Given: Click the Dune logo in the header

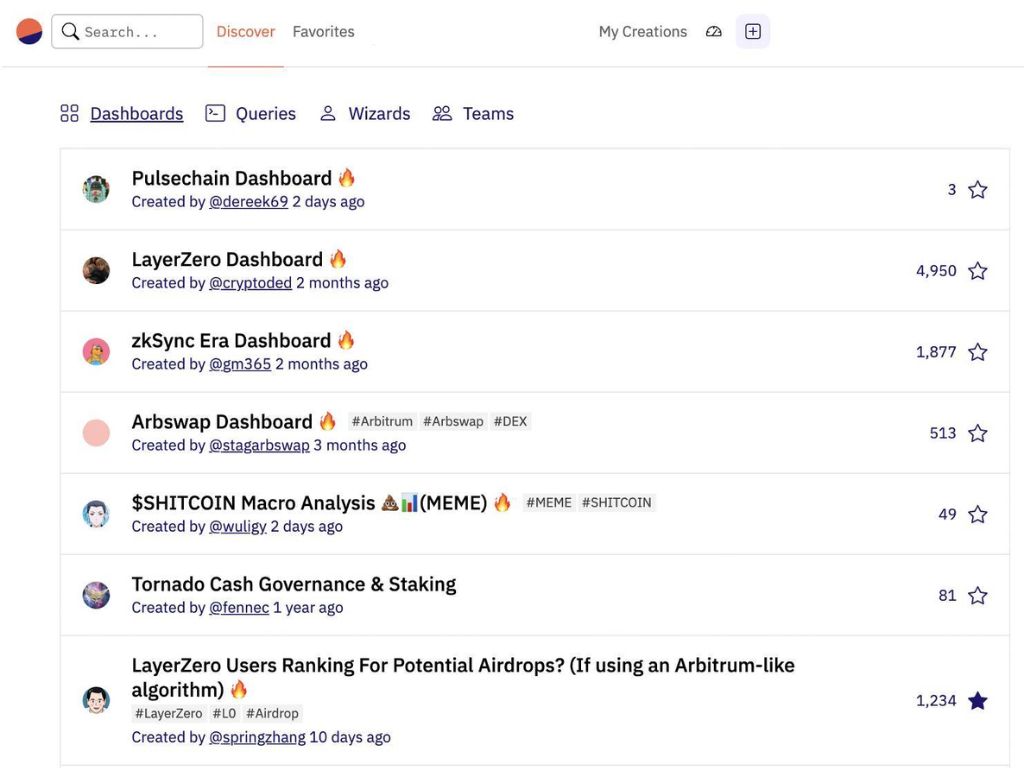Looking at the screenshot, I should click(29, 31).
